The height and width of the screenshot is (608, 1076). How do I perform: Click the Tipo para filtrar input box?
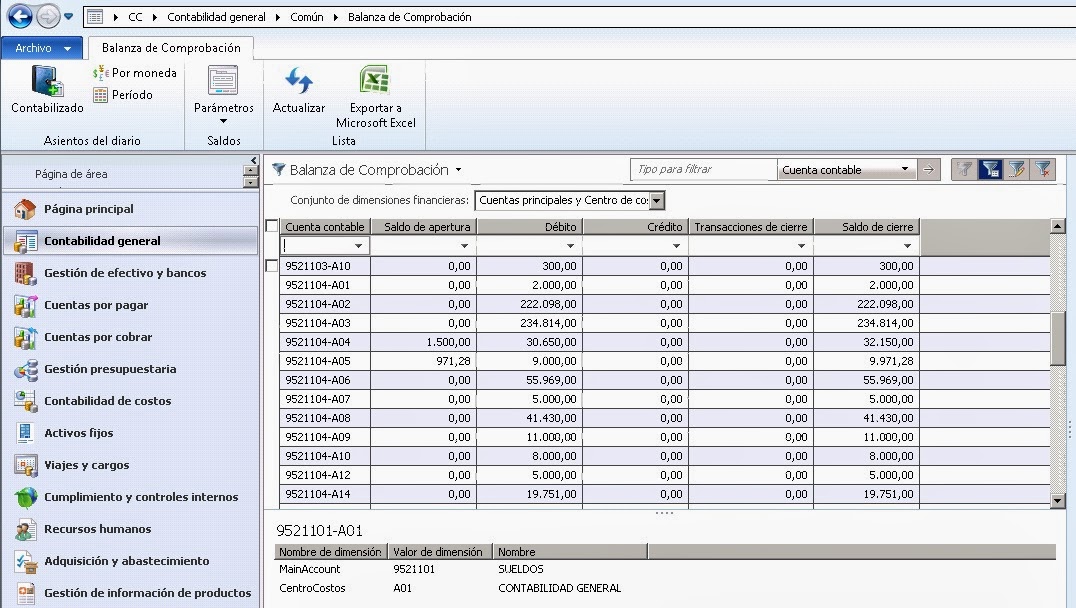700,169
